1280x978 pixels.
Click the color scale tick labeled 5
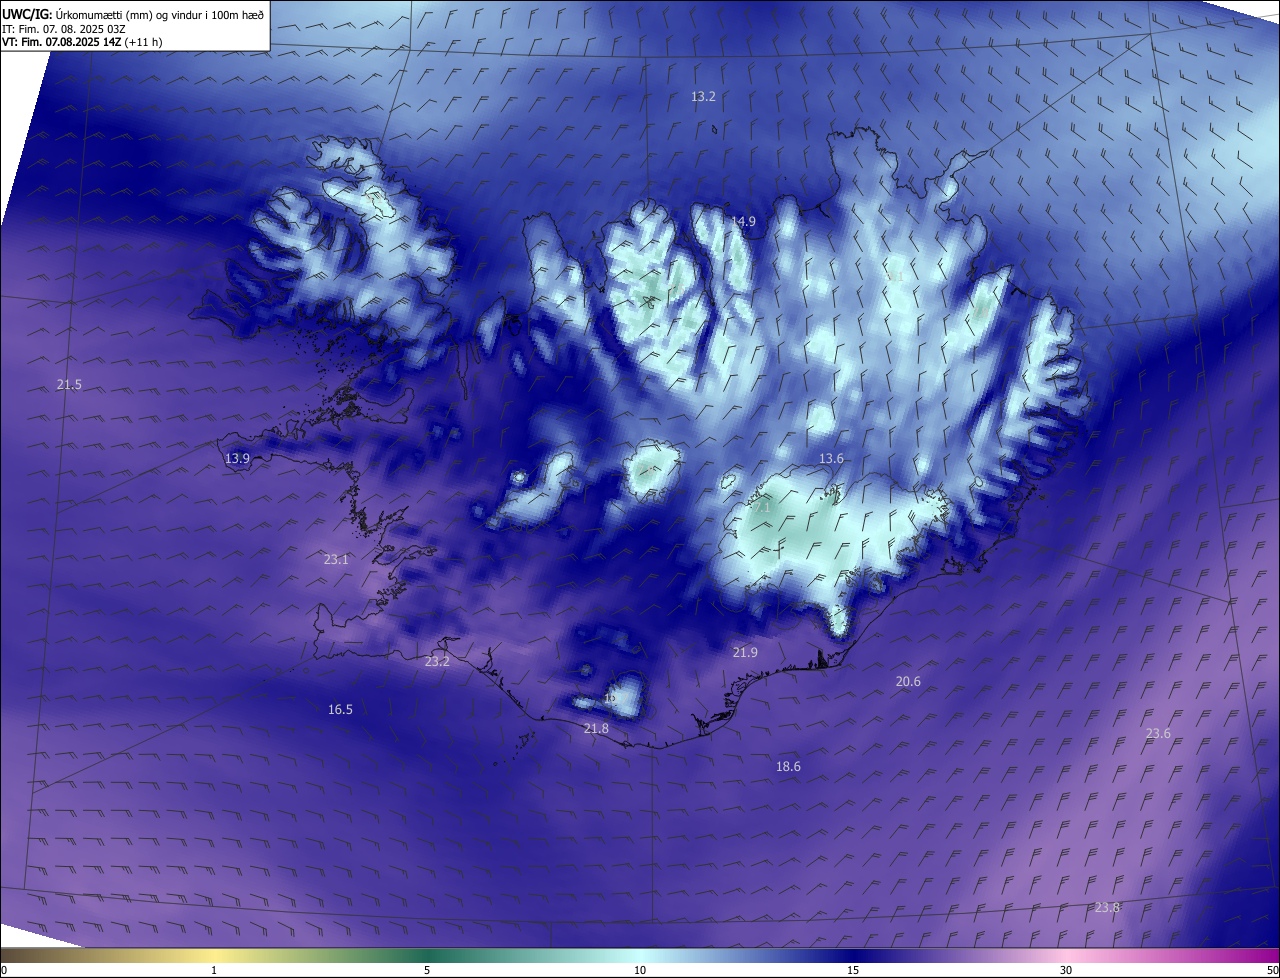tap(427, 971)
